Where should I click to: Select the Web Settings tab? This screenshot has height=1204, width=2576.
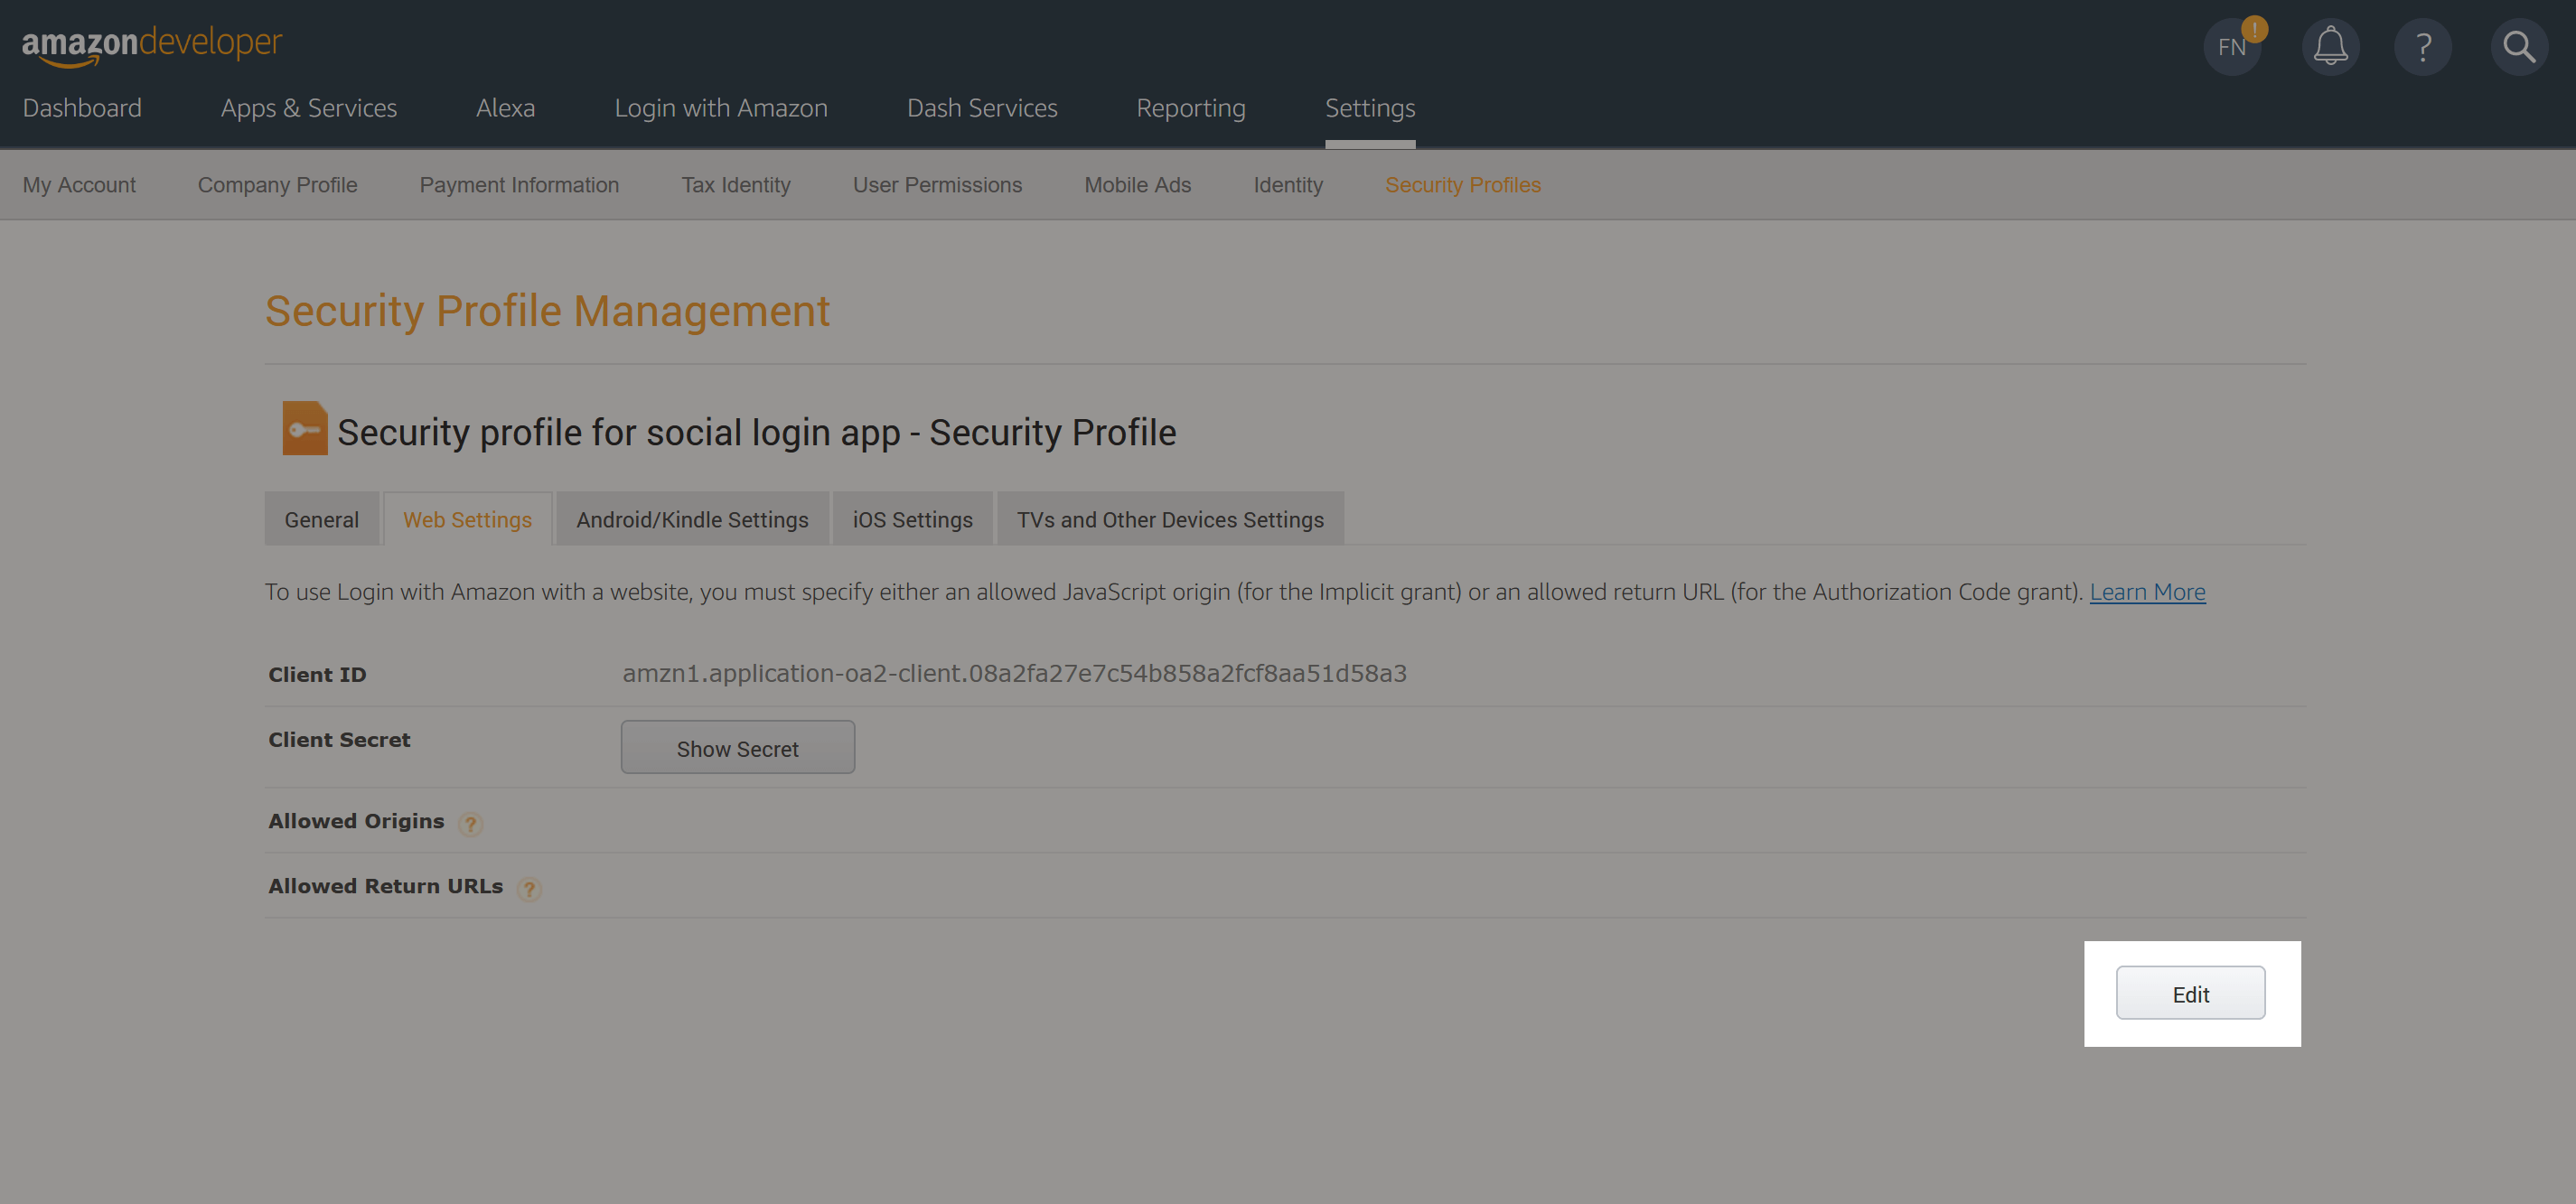(x=468, y=519)
